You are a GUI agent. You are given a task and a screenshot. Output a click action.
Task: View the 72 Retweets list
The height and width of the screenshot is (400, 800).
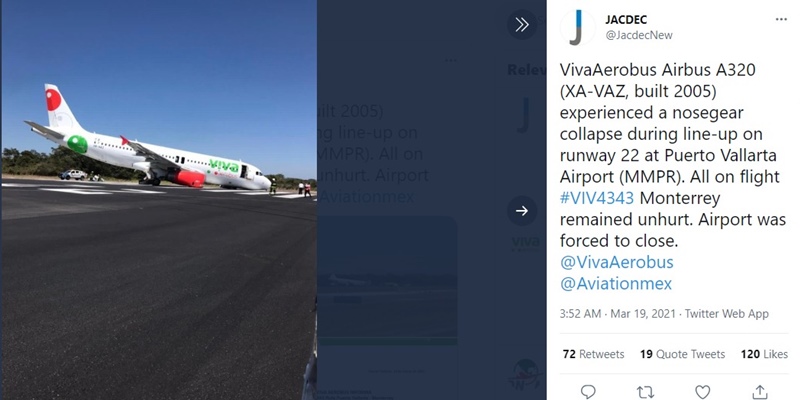point(593,354)
